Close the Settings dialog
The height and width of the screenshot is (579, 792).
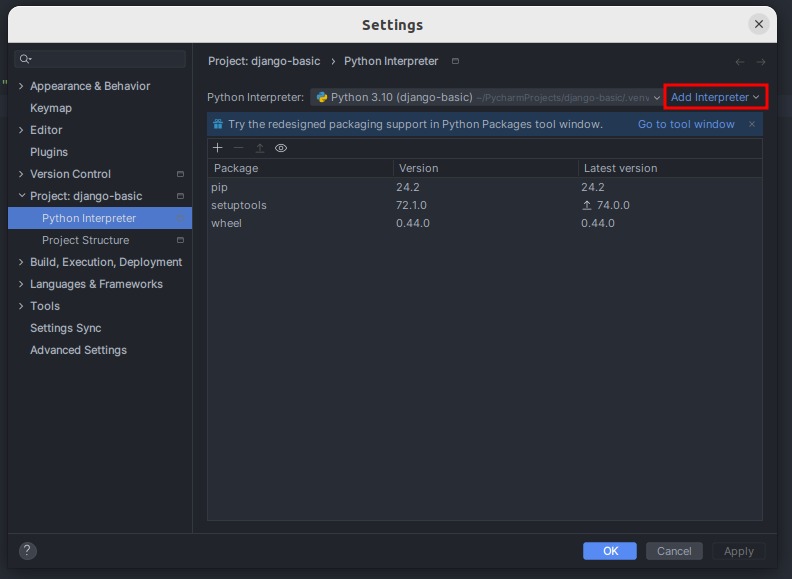(x=758, y=24)
